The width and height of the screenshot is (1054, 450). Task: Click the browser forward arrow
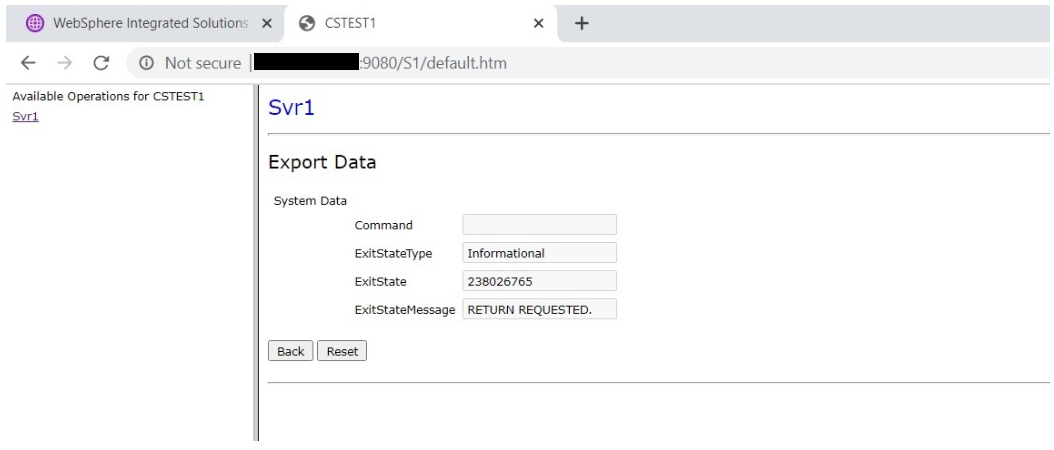click(x=65, y=64)
